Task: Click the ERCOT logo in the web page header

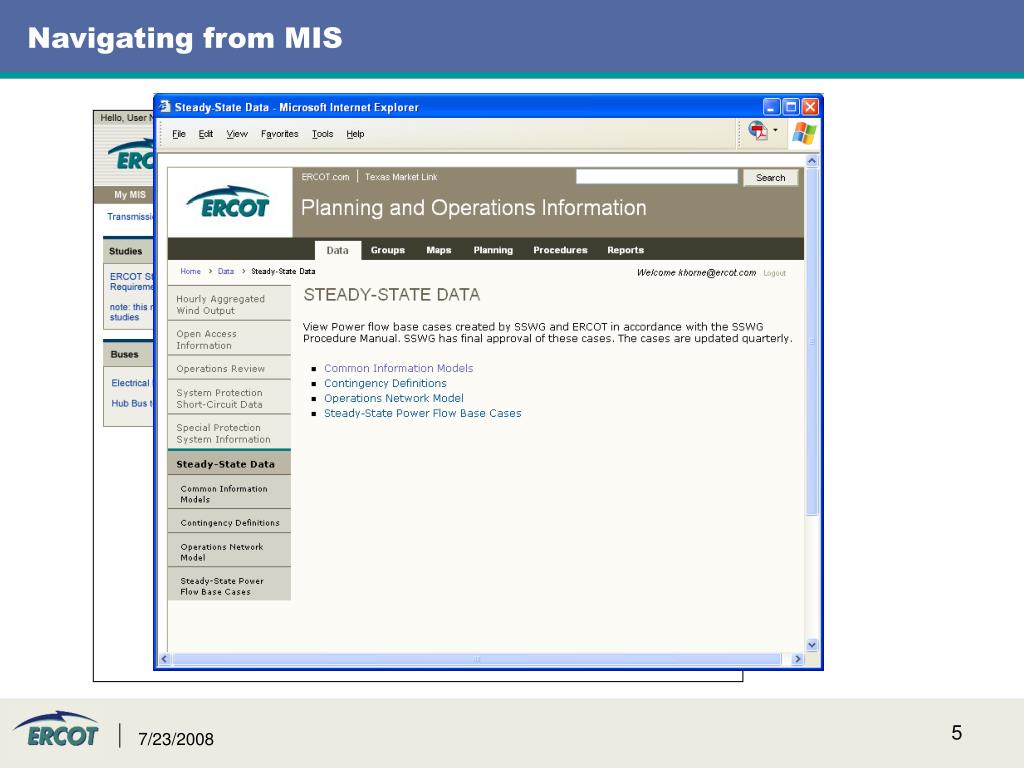Action: coord(228,202)
